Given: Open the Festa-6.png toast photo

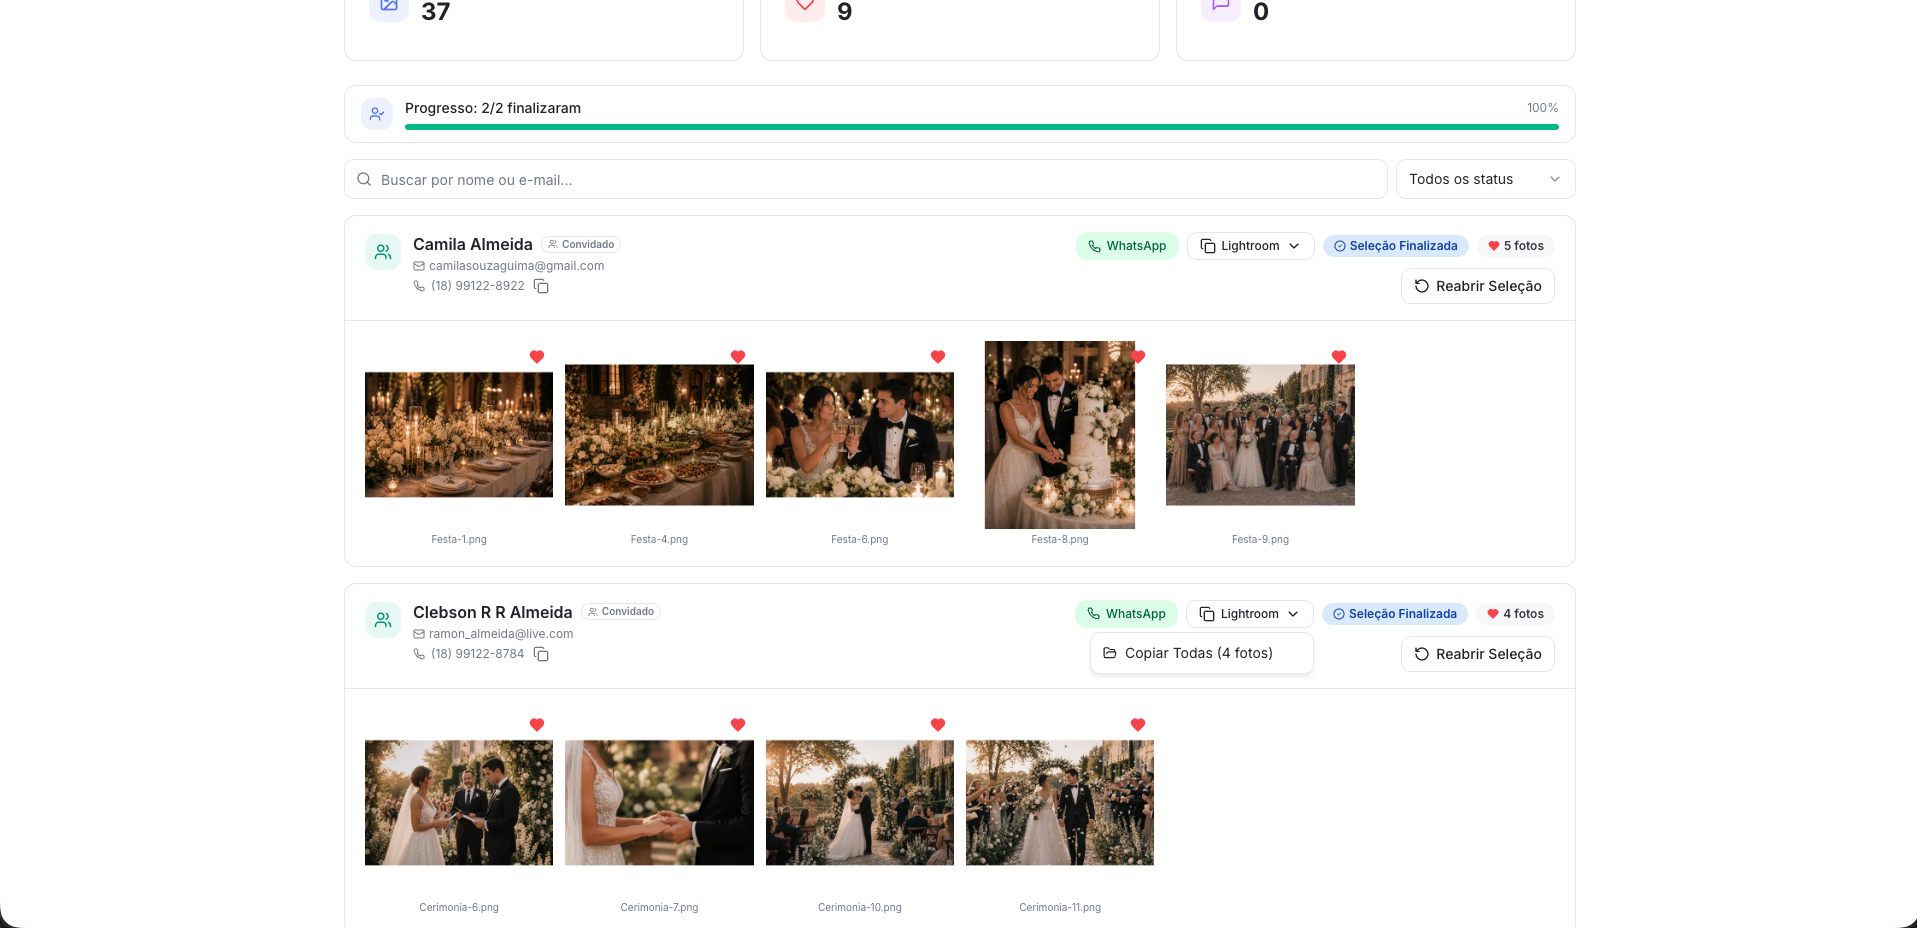Looking at the screenshot, I should [860, 435].
